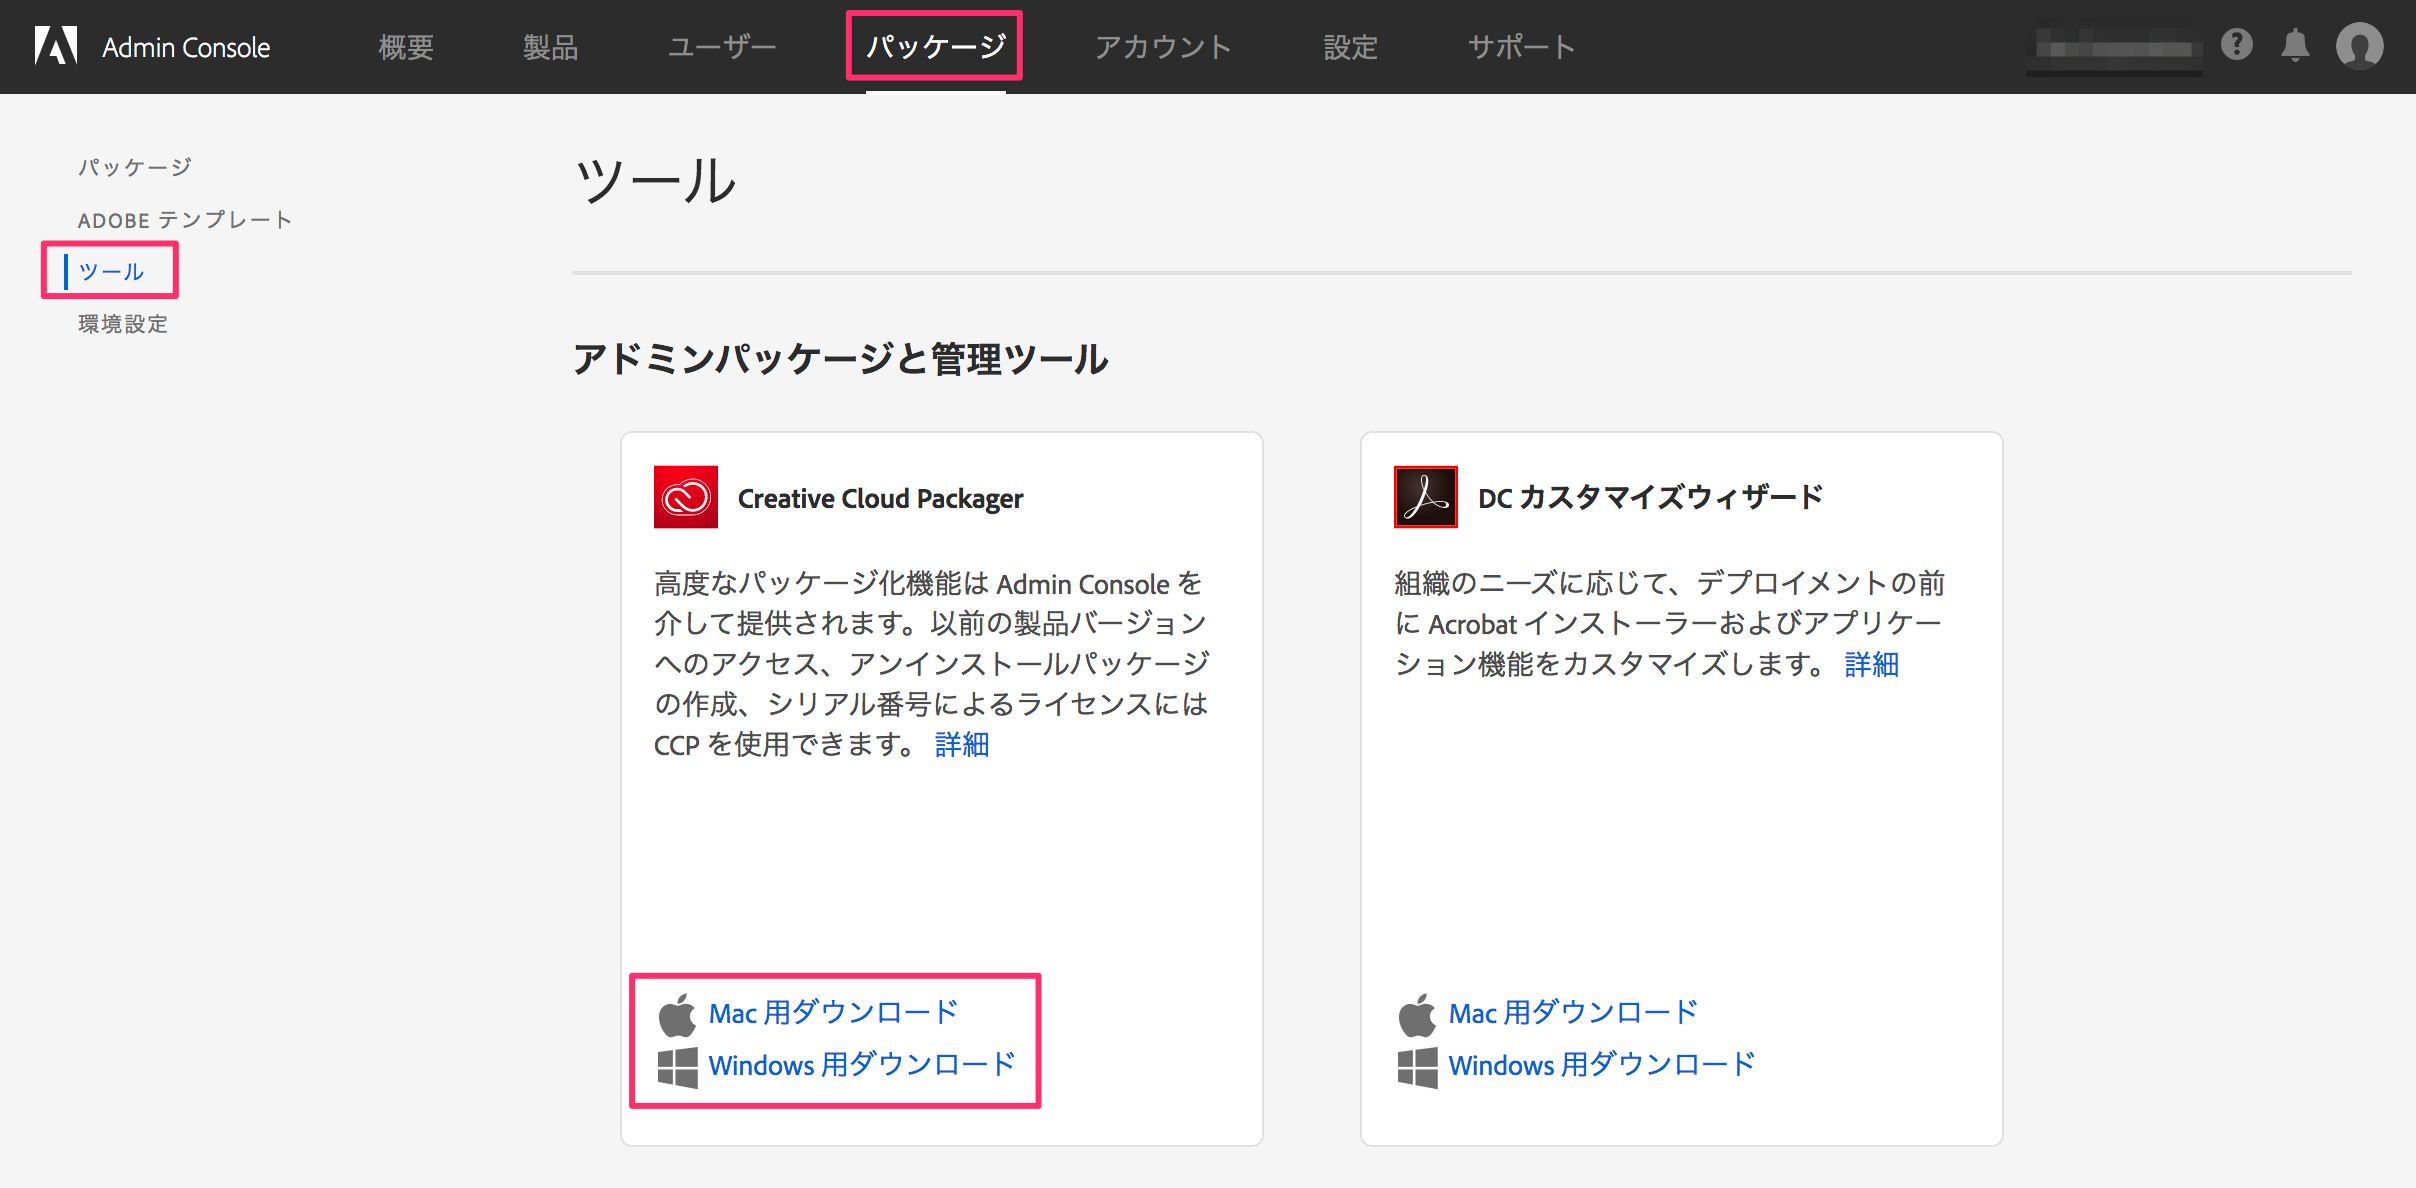Open the notifications bell icon
Viewport: 2416px width, 1188px height.
2295,46
